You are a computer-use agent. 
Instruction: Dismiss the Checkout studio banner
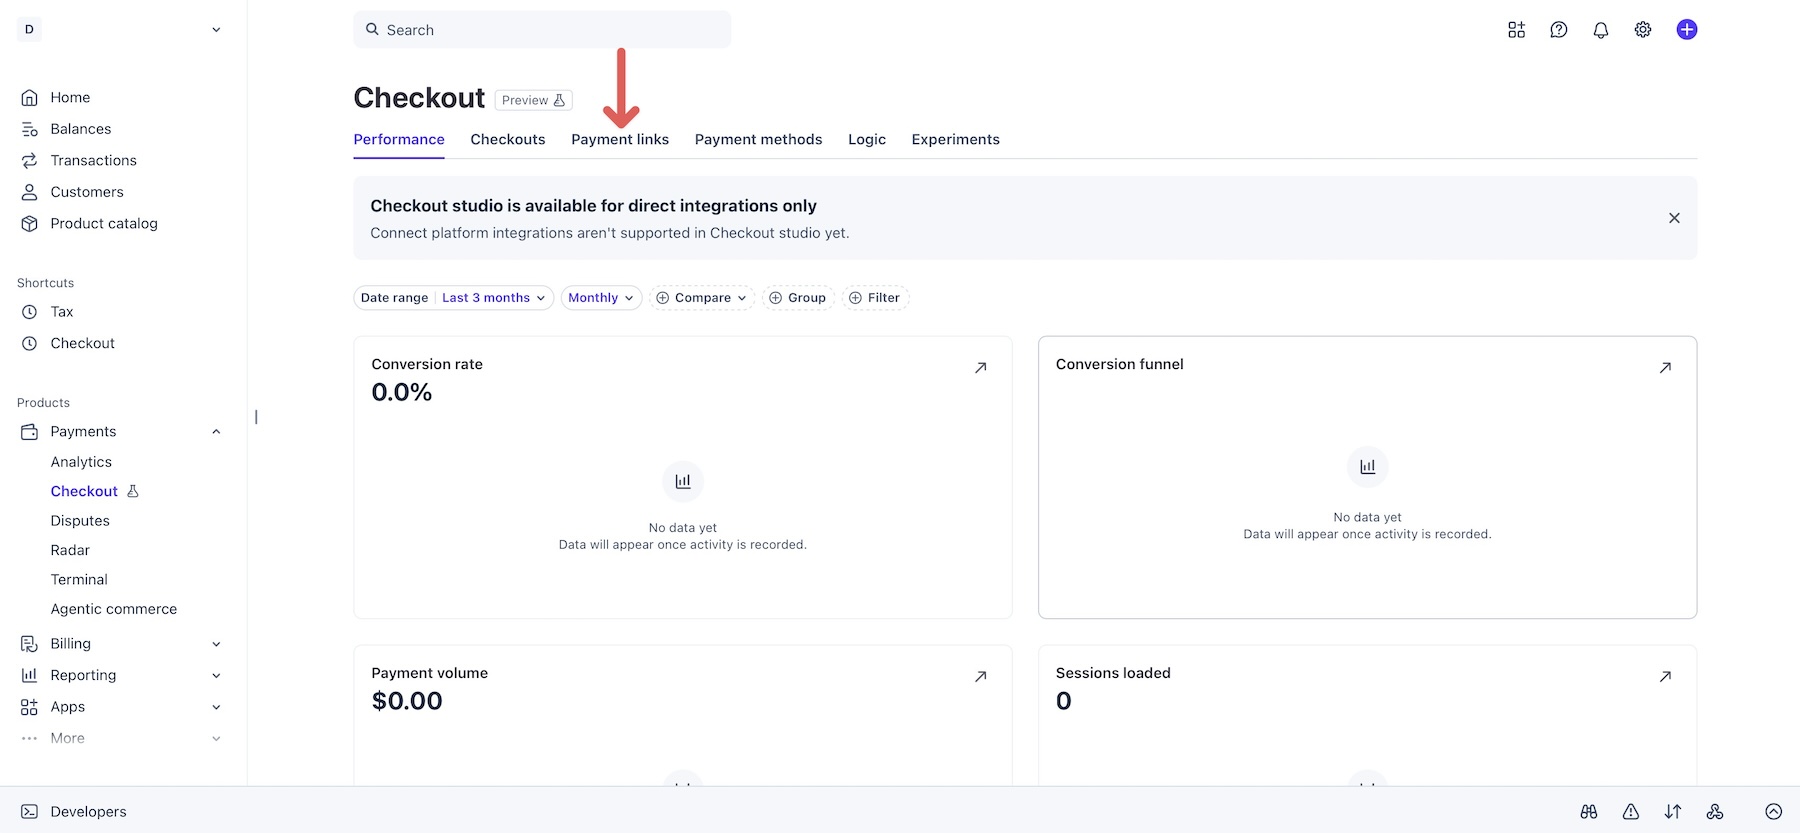pos(1674,218)
